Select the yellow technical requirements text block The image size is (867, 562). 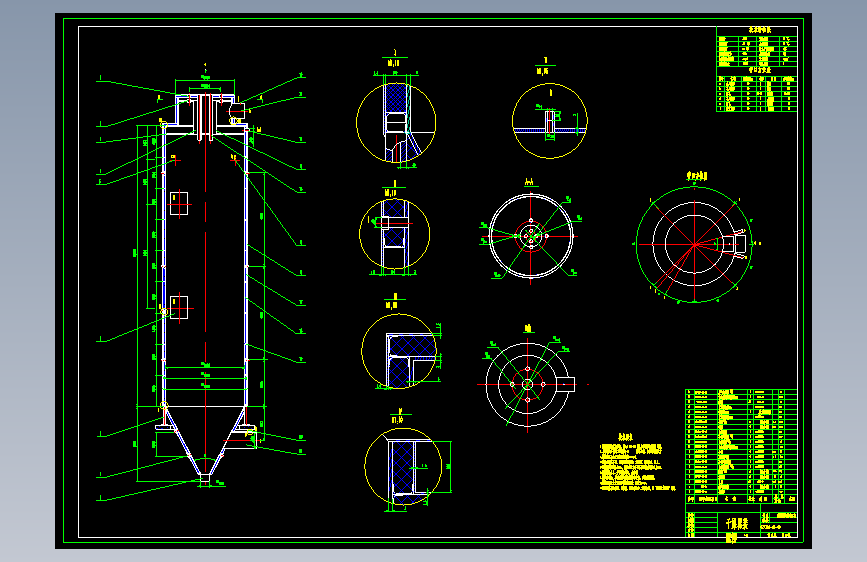[x=638, y=463]
